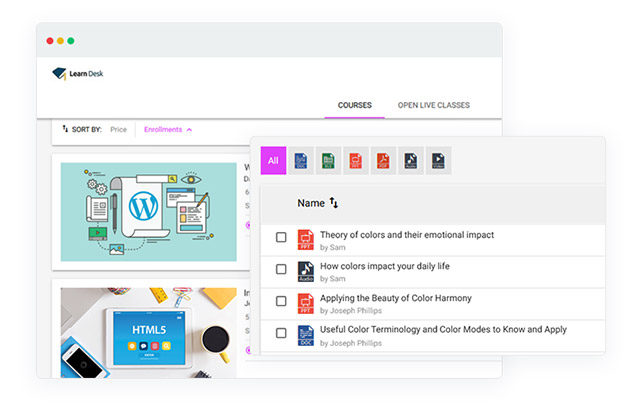Check the box for How colors impact file

[281, 269]
